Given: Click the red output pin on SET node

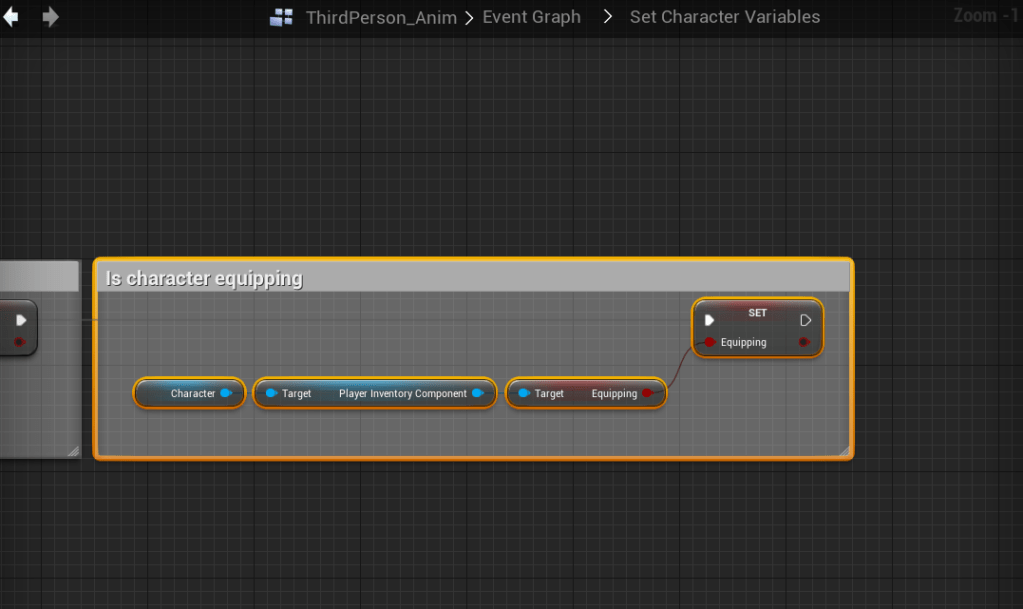Looking at the screenshot, I should (x=804, y=342).
